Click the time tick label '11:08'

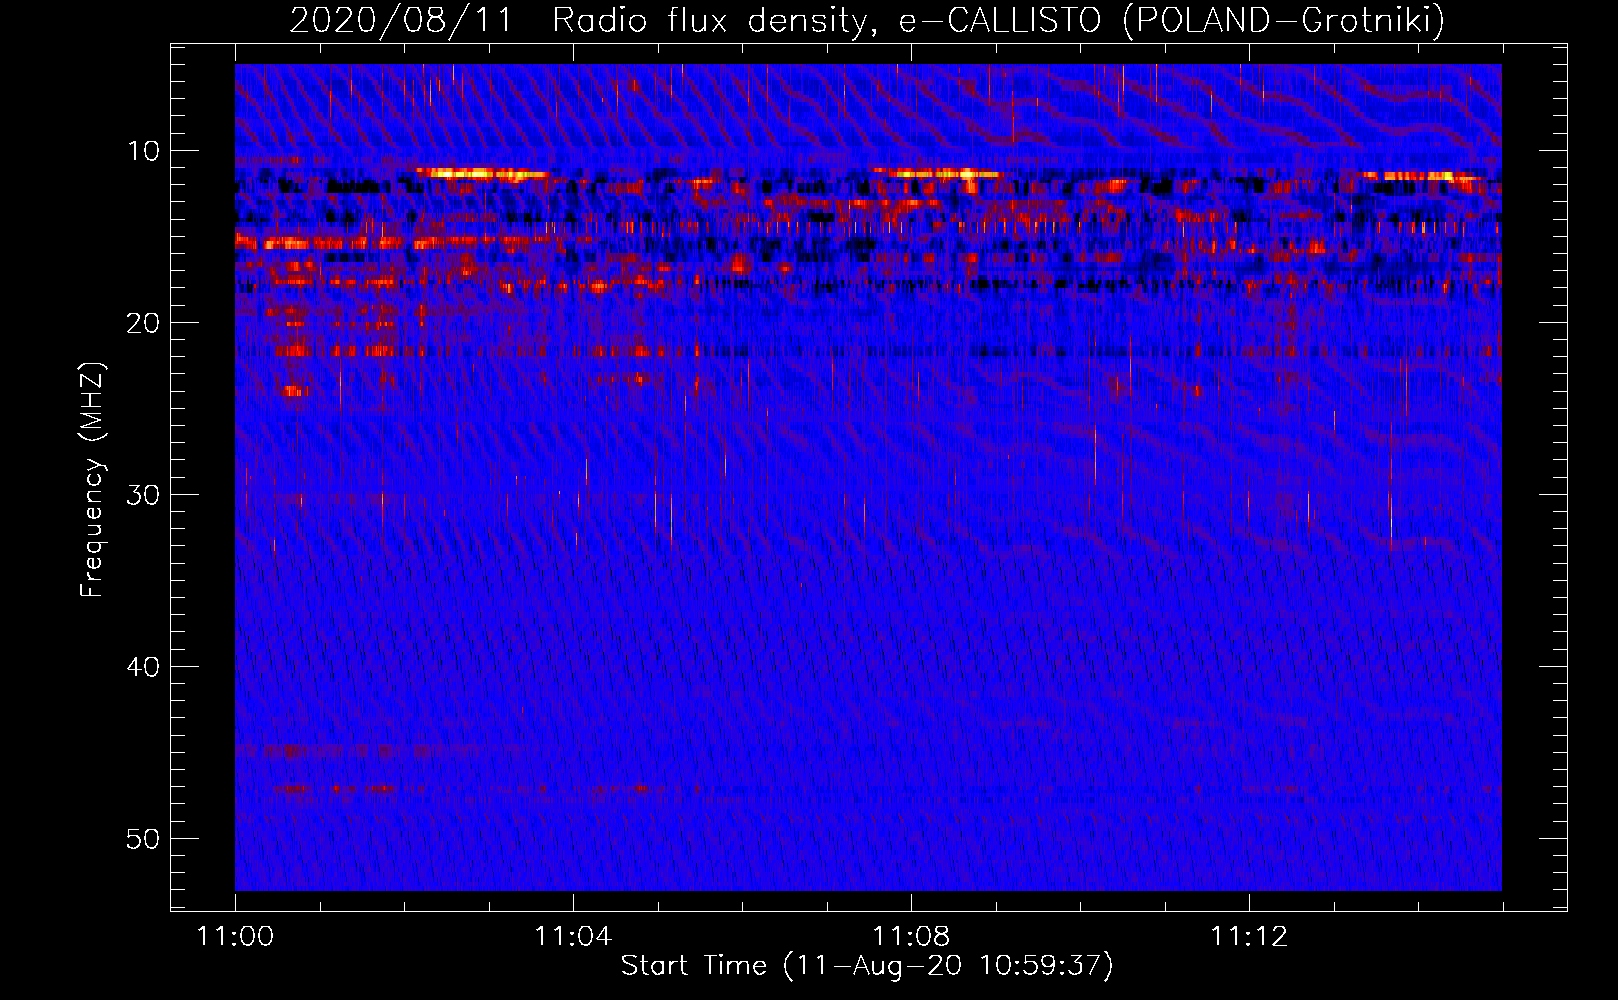(x=911, y=937)
